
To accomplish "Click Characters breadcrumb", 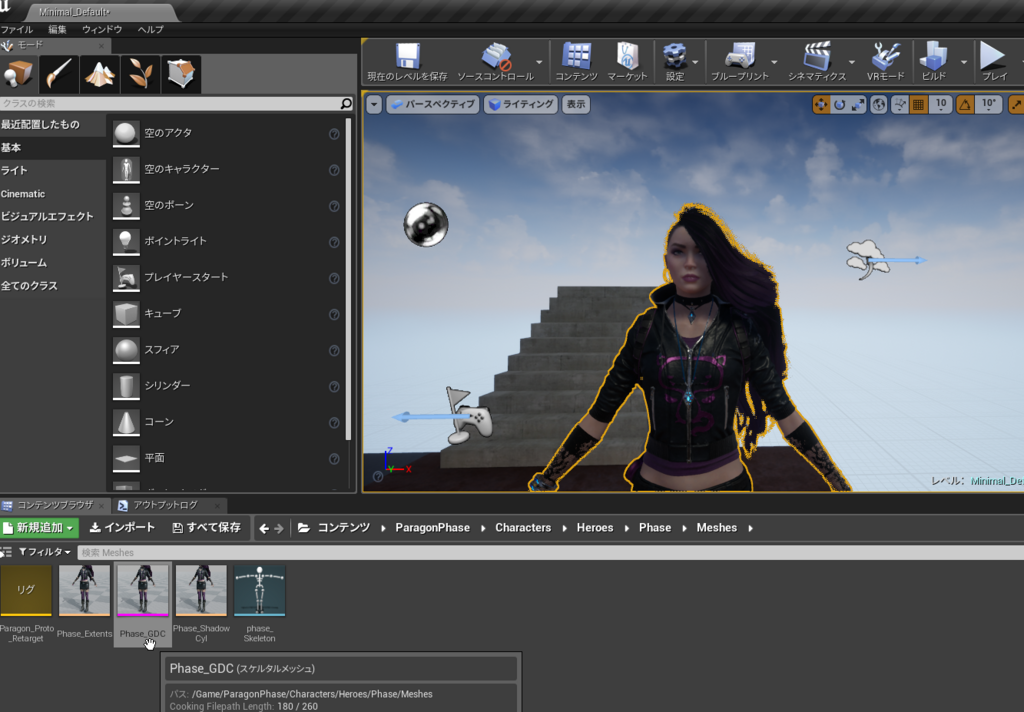I will [x=523, y=528].
